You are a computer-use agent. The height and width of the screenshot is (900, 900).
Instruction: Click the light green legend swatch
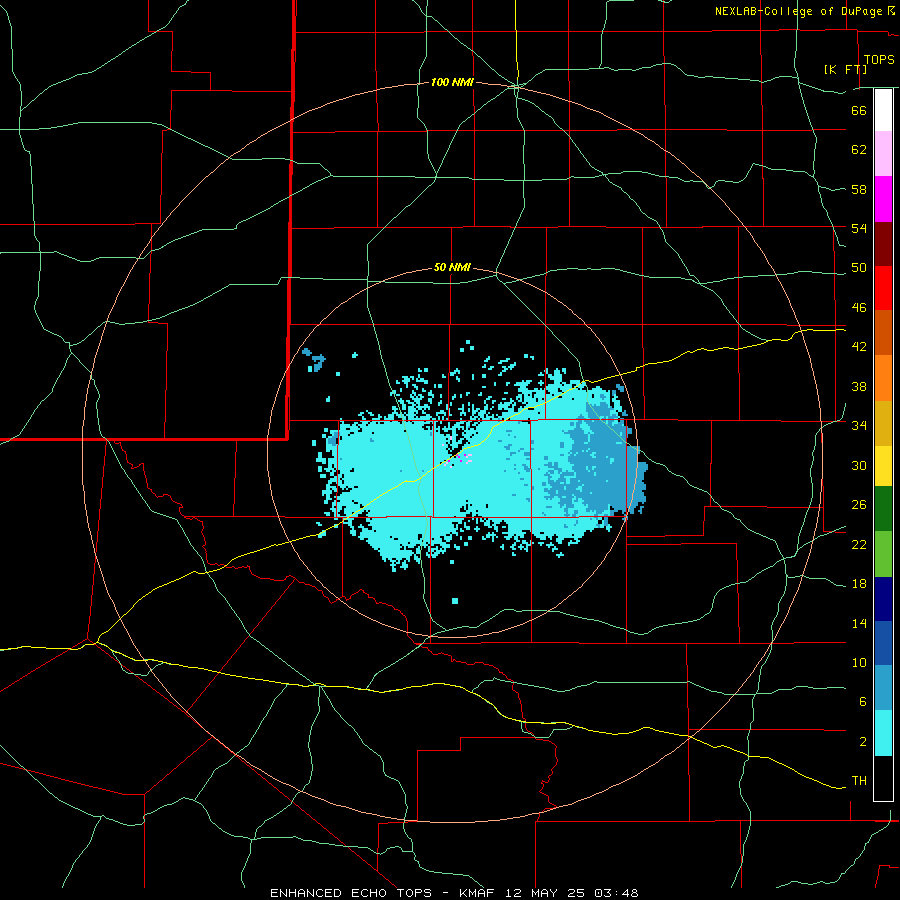[x=883, y=554]
